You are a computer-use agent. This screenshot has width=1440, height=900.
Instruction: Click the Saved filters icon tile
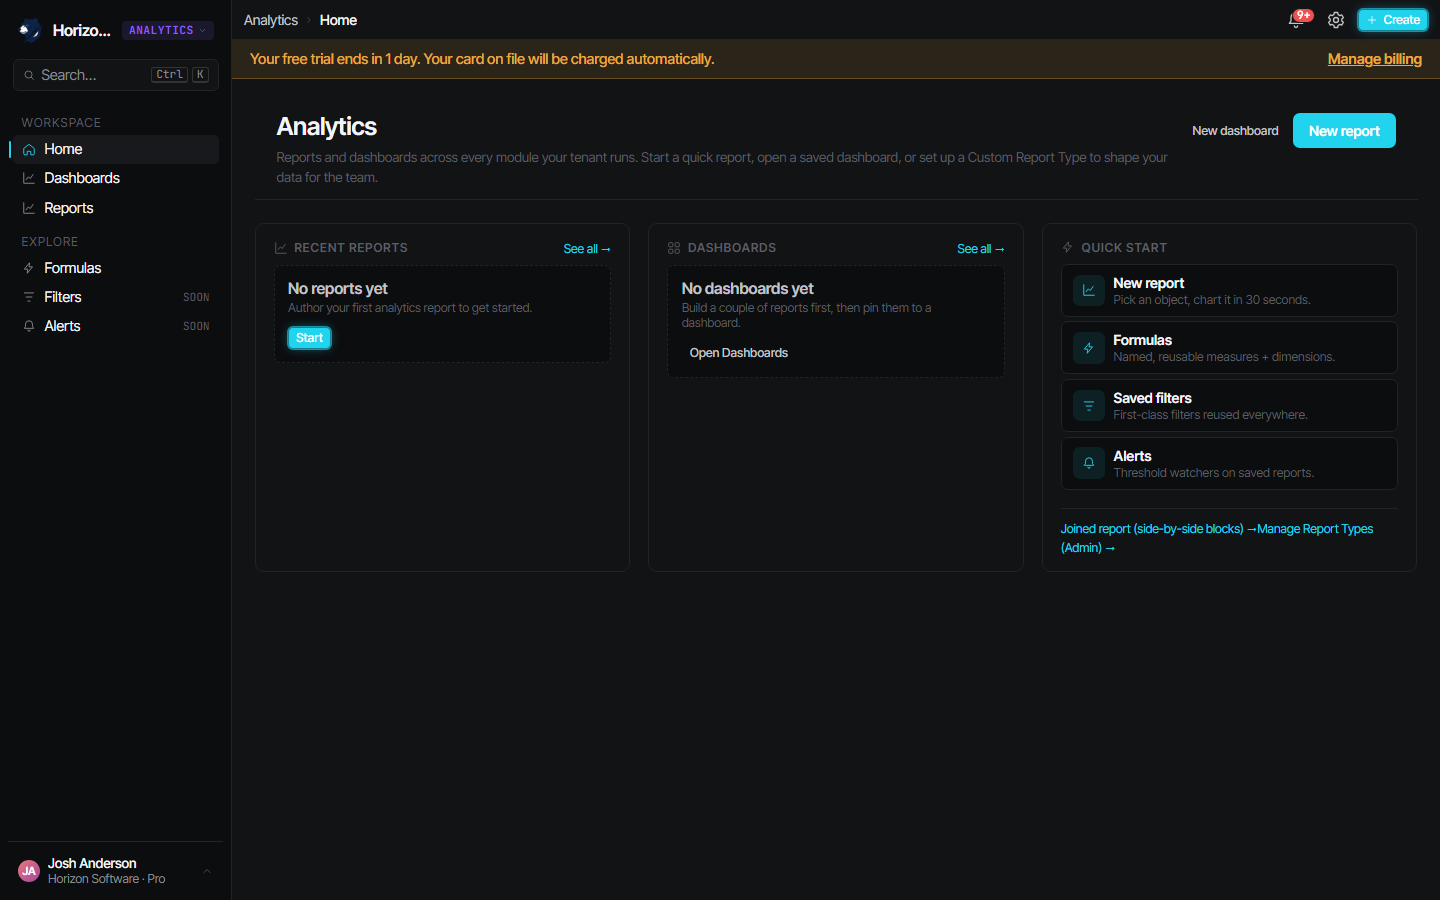[1089, 406]
